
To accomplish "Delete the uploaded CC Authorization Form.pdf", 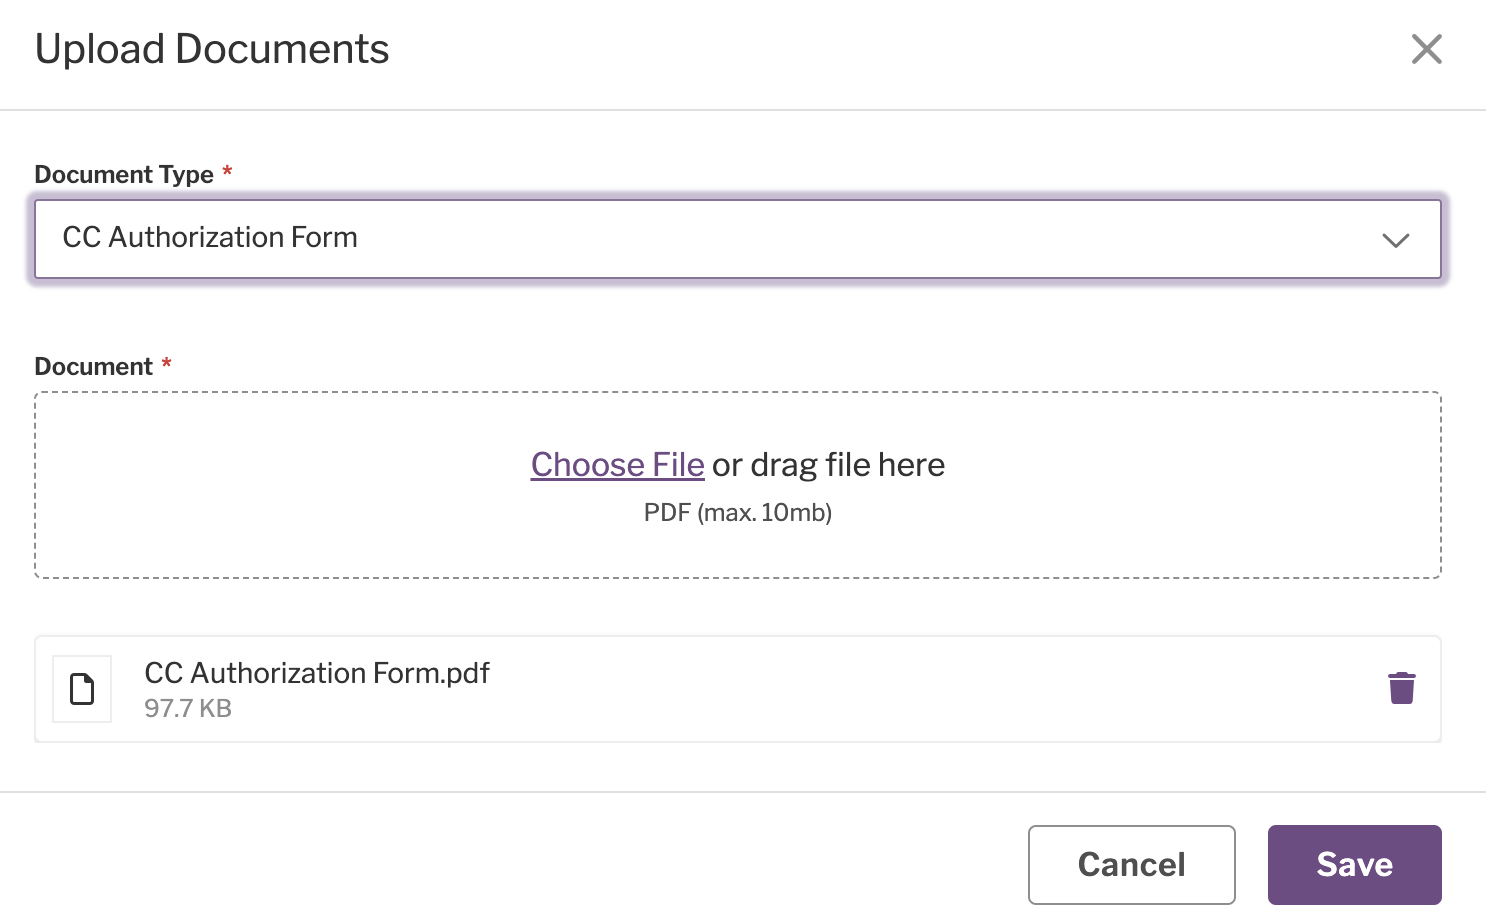I will click(1401, 688).
